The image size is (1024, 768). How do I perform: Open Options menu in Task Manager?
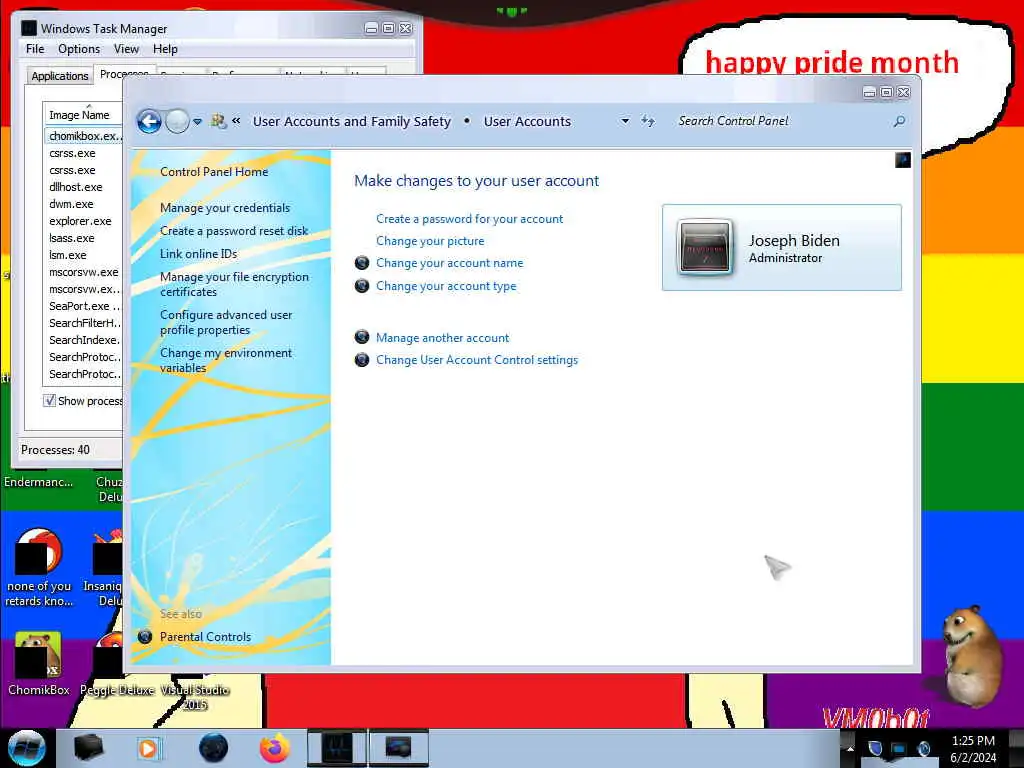[79, 49]
